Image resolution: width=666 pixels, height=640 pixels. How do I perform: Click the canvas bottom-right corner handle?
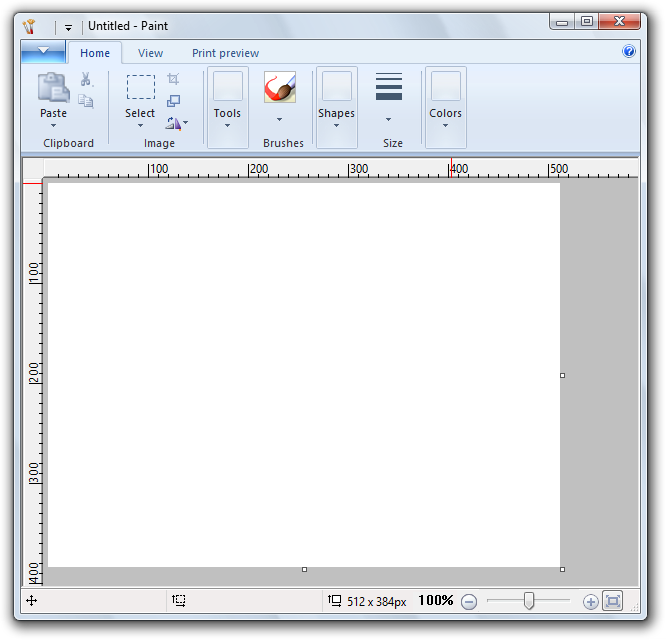click(562, 570)
